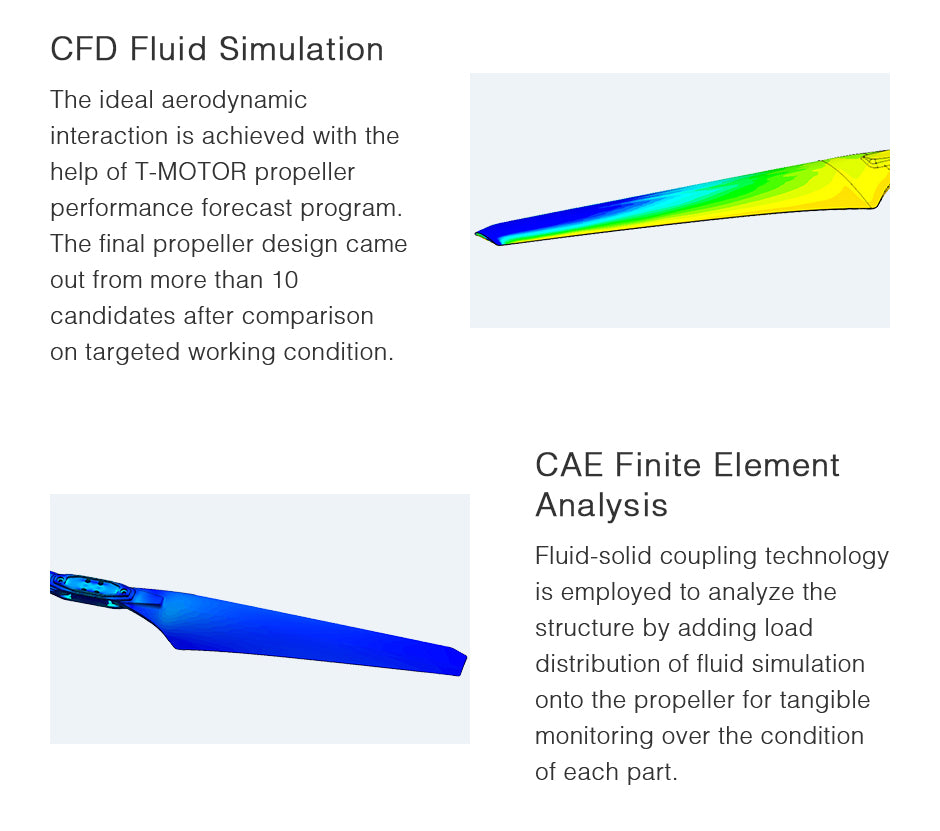The height and width of the screenshot is (831, 940).
Task: Click the 'monitoring over the condition' line
Action: [x=700, y=736]
